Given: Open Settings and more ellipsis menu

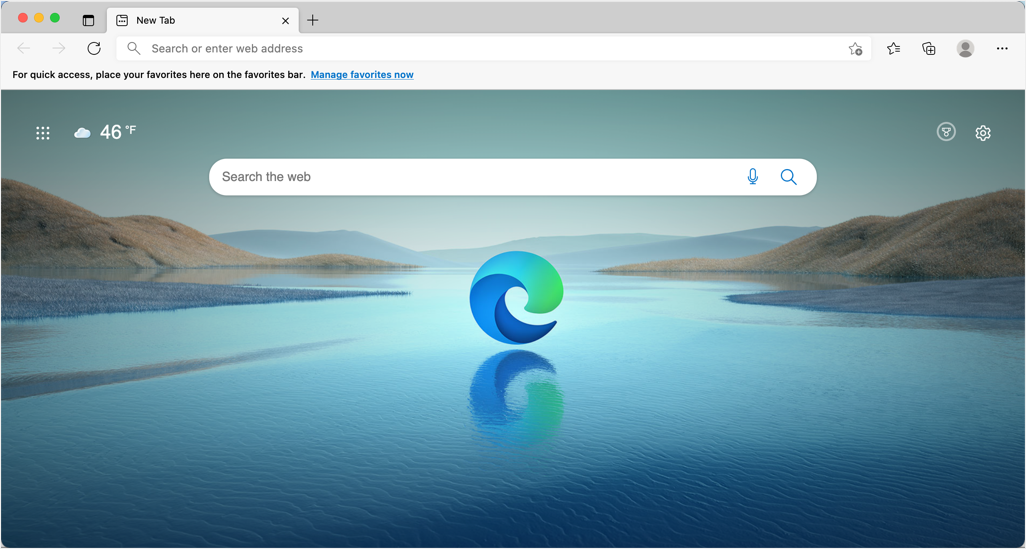Looking at the screenshot, I should coord(1002,48).
